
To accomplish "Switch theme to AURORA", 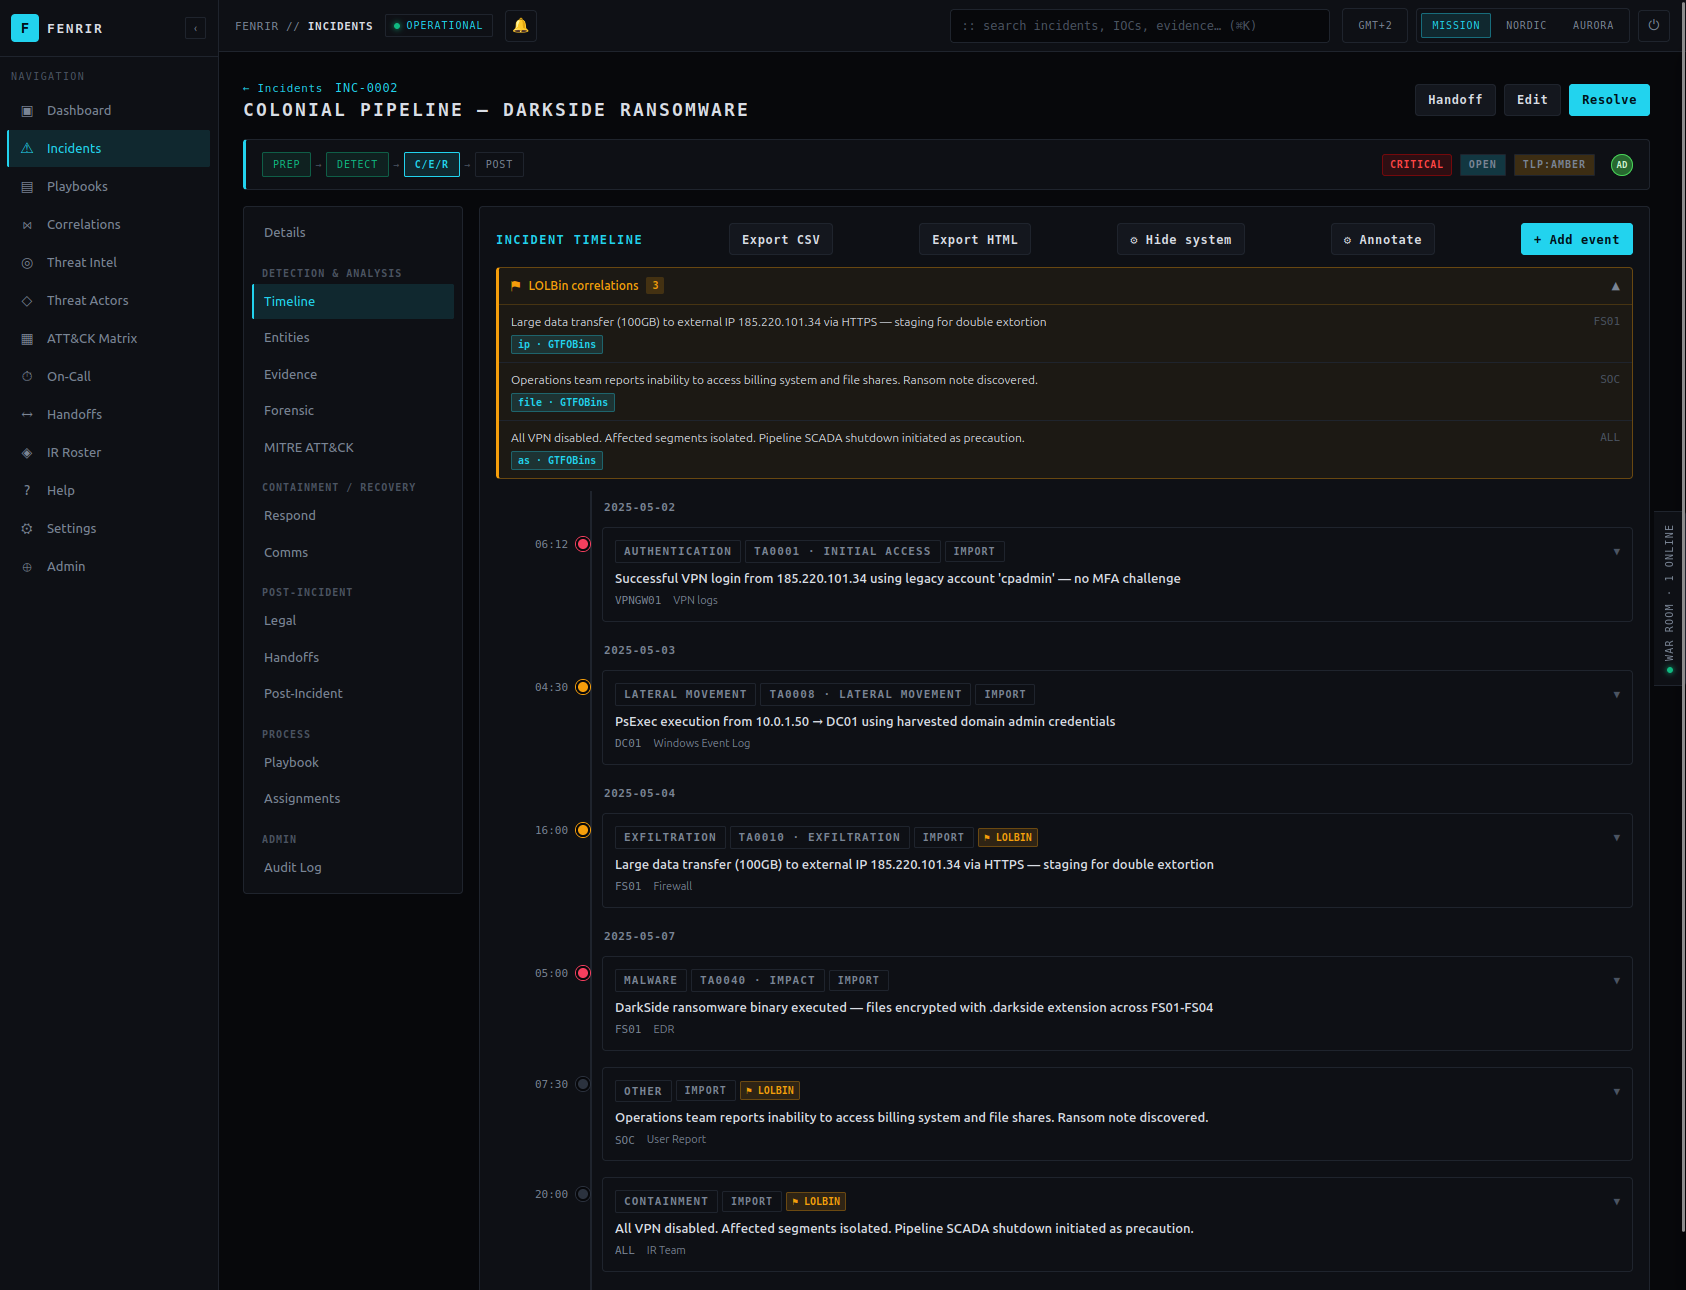I will [1592, 26].
